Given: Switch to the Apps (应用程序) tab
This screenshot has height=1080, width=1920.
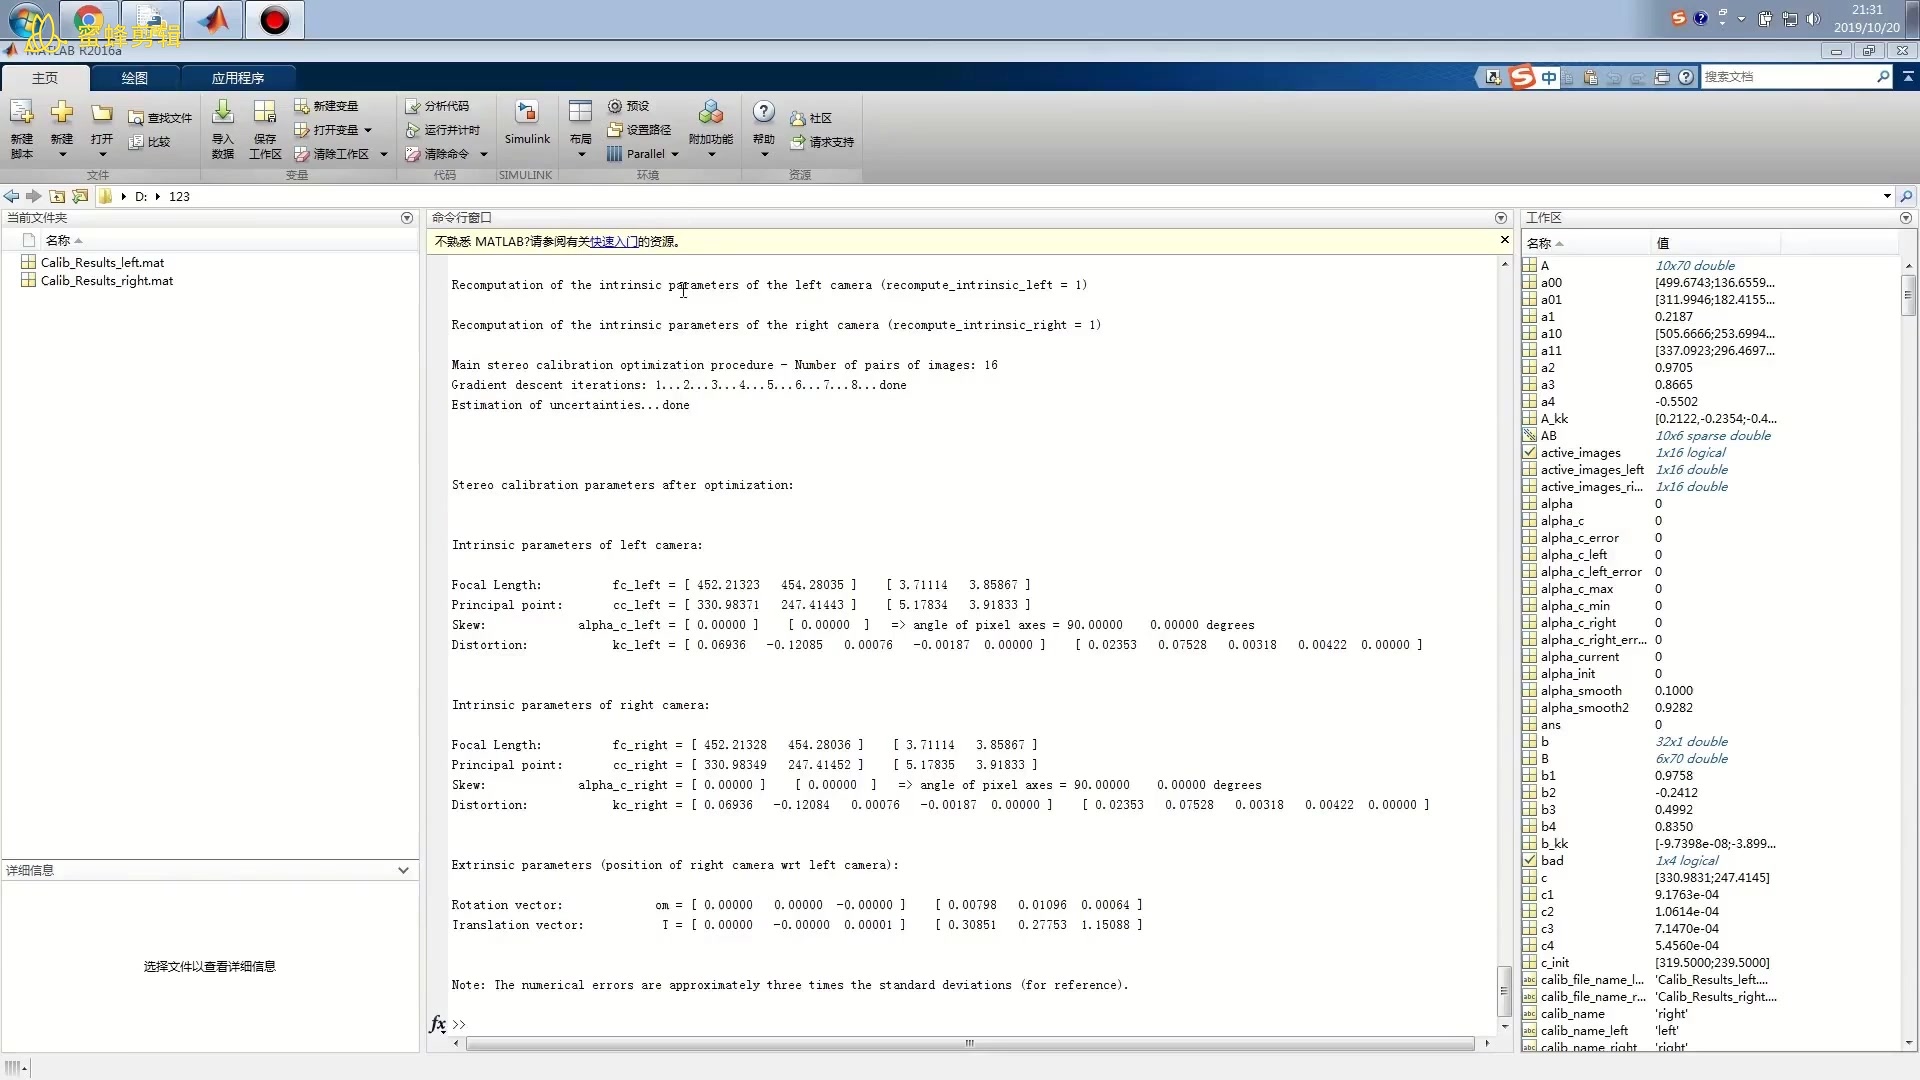Looking at the screenshot, I should tap(237, 78).
